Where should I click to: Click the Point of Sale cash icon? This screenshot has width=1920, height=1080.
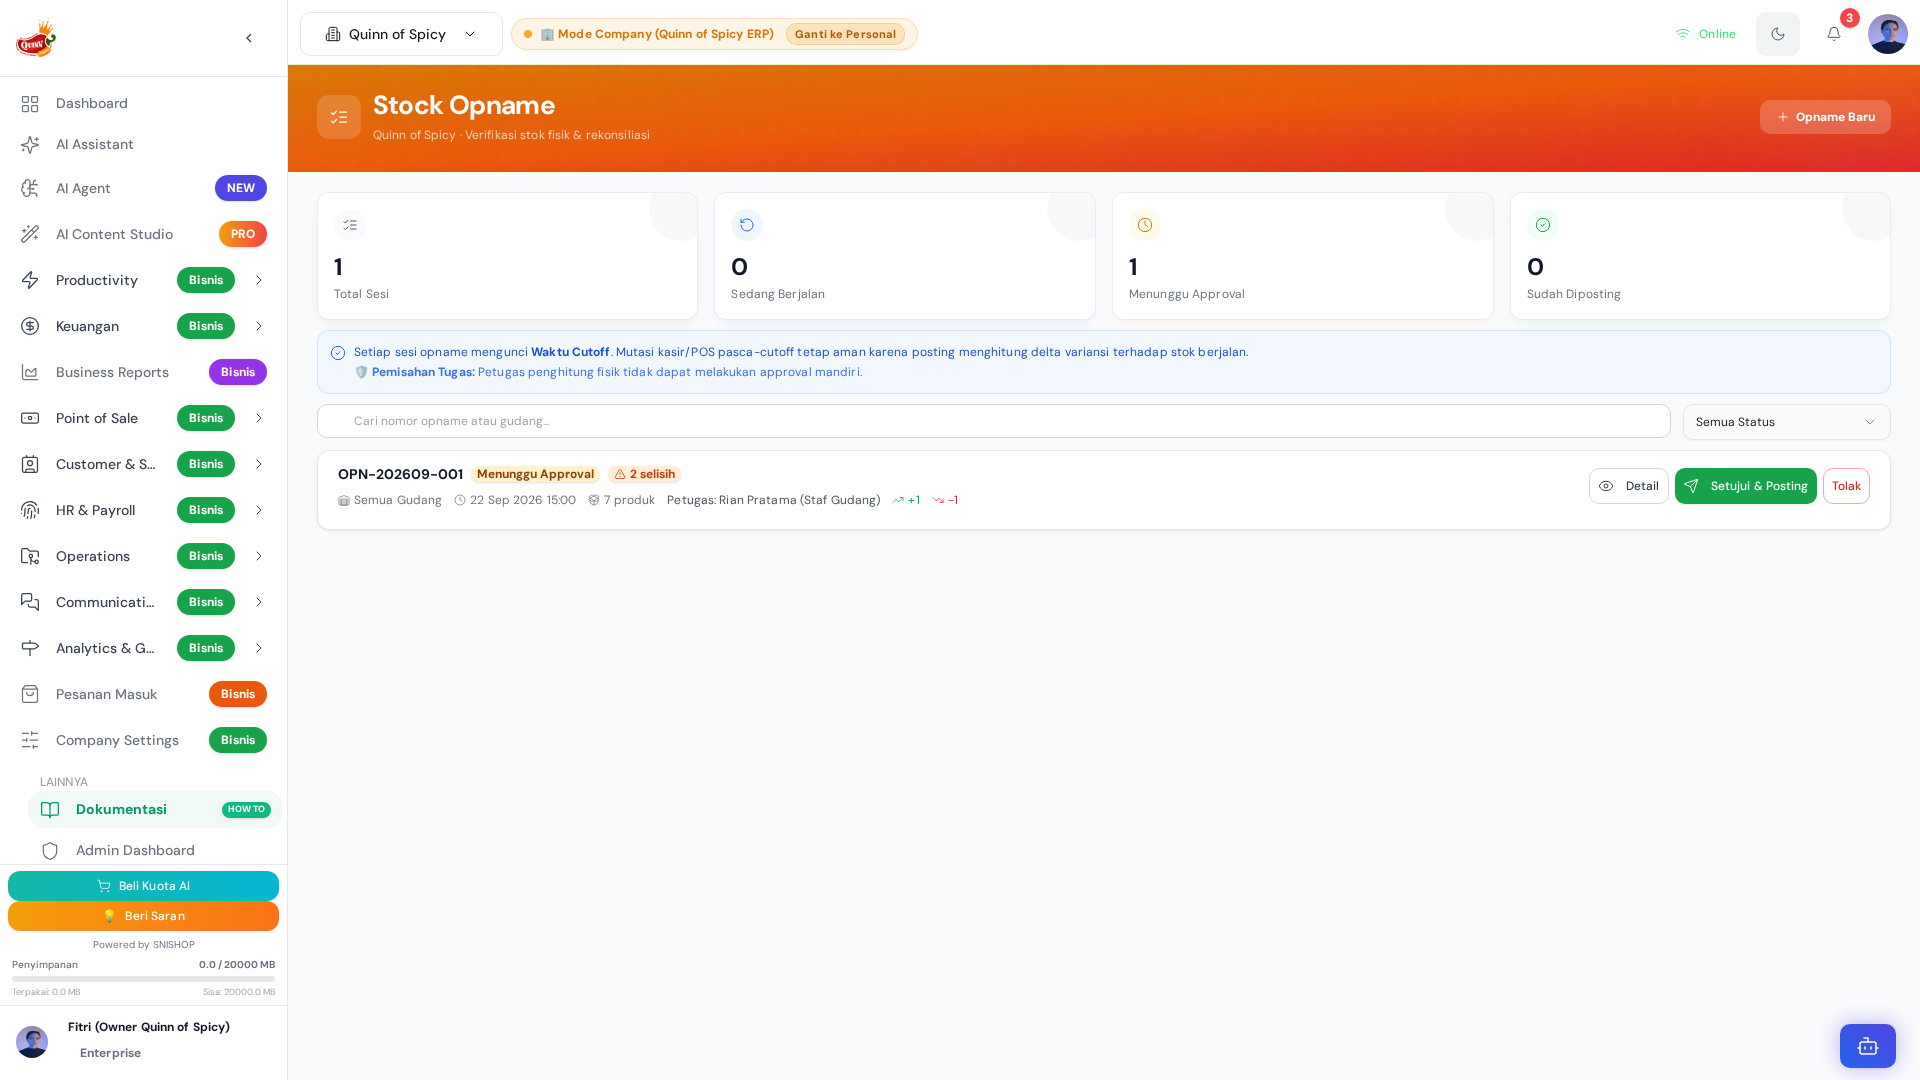30,418
